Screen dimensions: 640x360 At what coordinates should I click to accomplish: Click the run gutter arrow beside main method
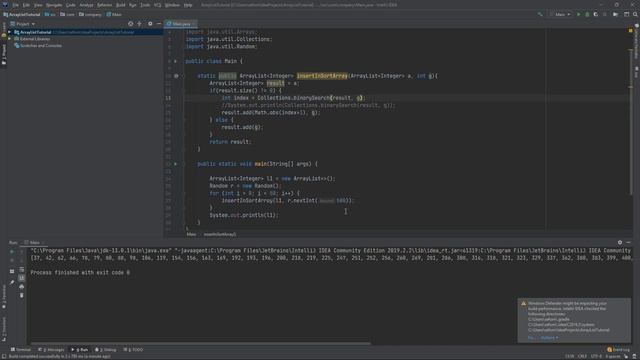point(176,164)
